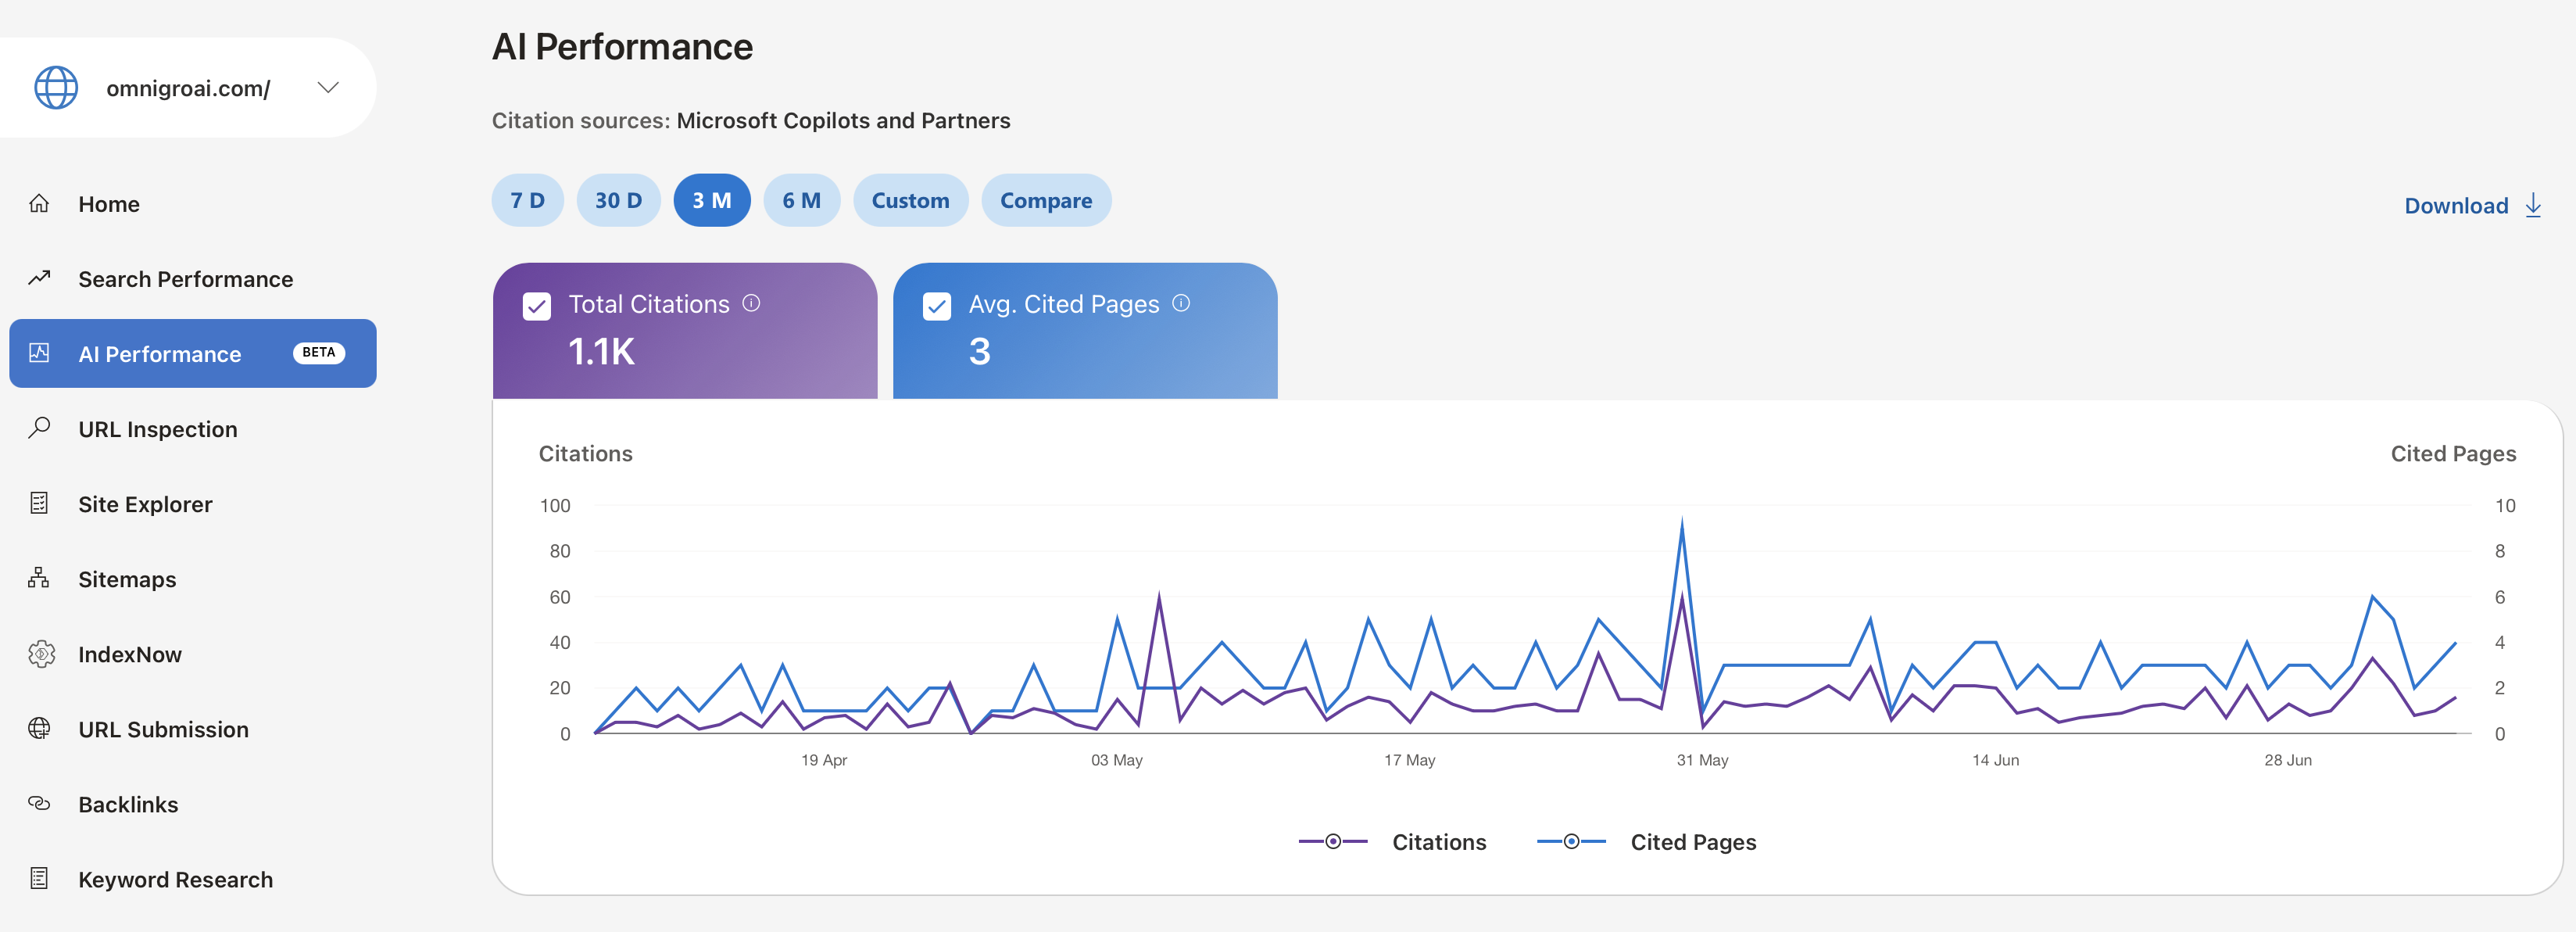Image resolution: width=2576 pixels, height=932 pixels.
Task: Toggle the Cited Pages legend item
Action: click(1646, 842)
